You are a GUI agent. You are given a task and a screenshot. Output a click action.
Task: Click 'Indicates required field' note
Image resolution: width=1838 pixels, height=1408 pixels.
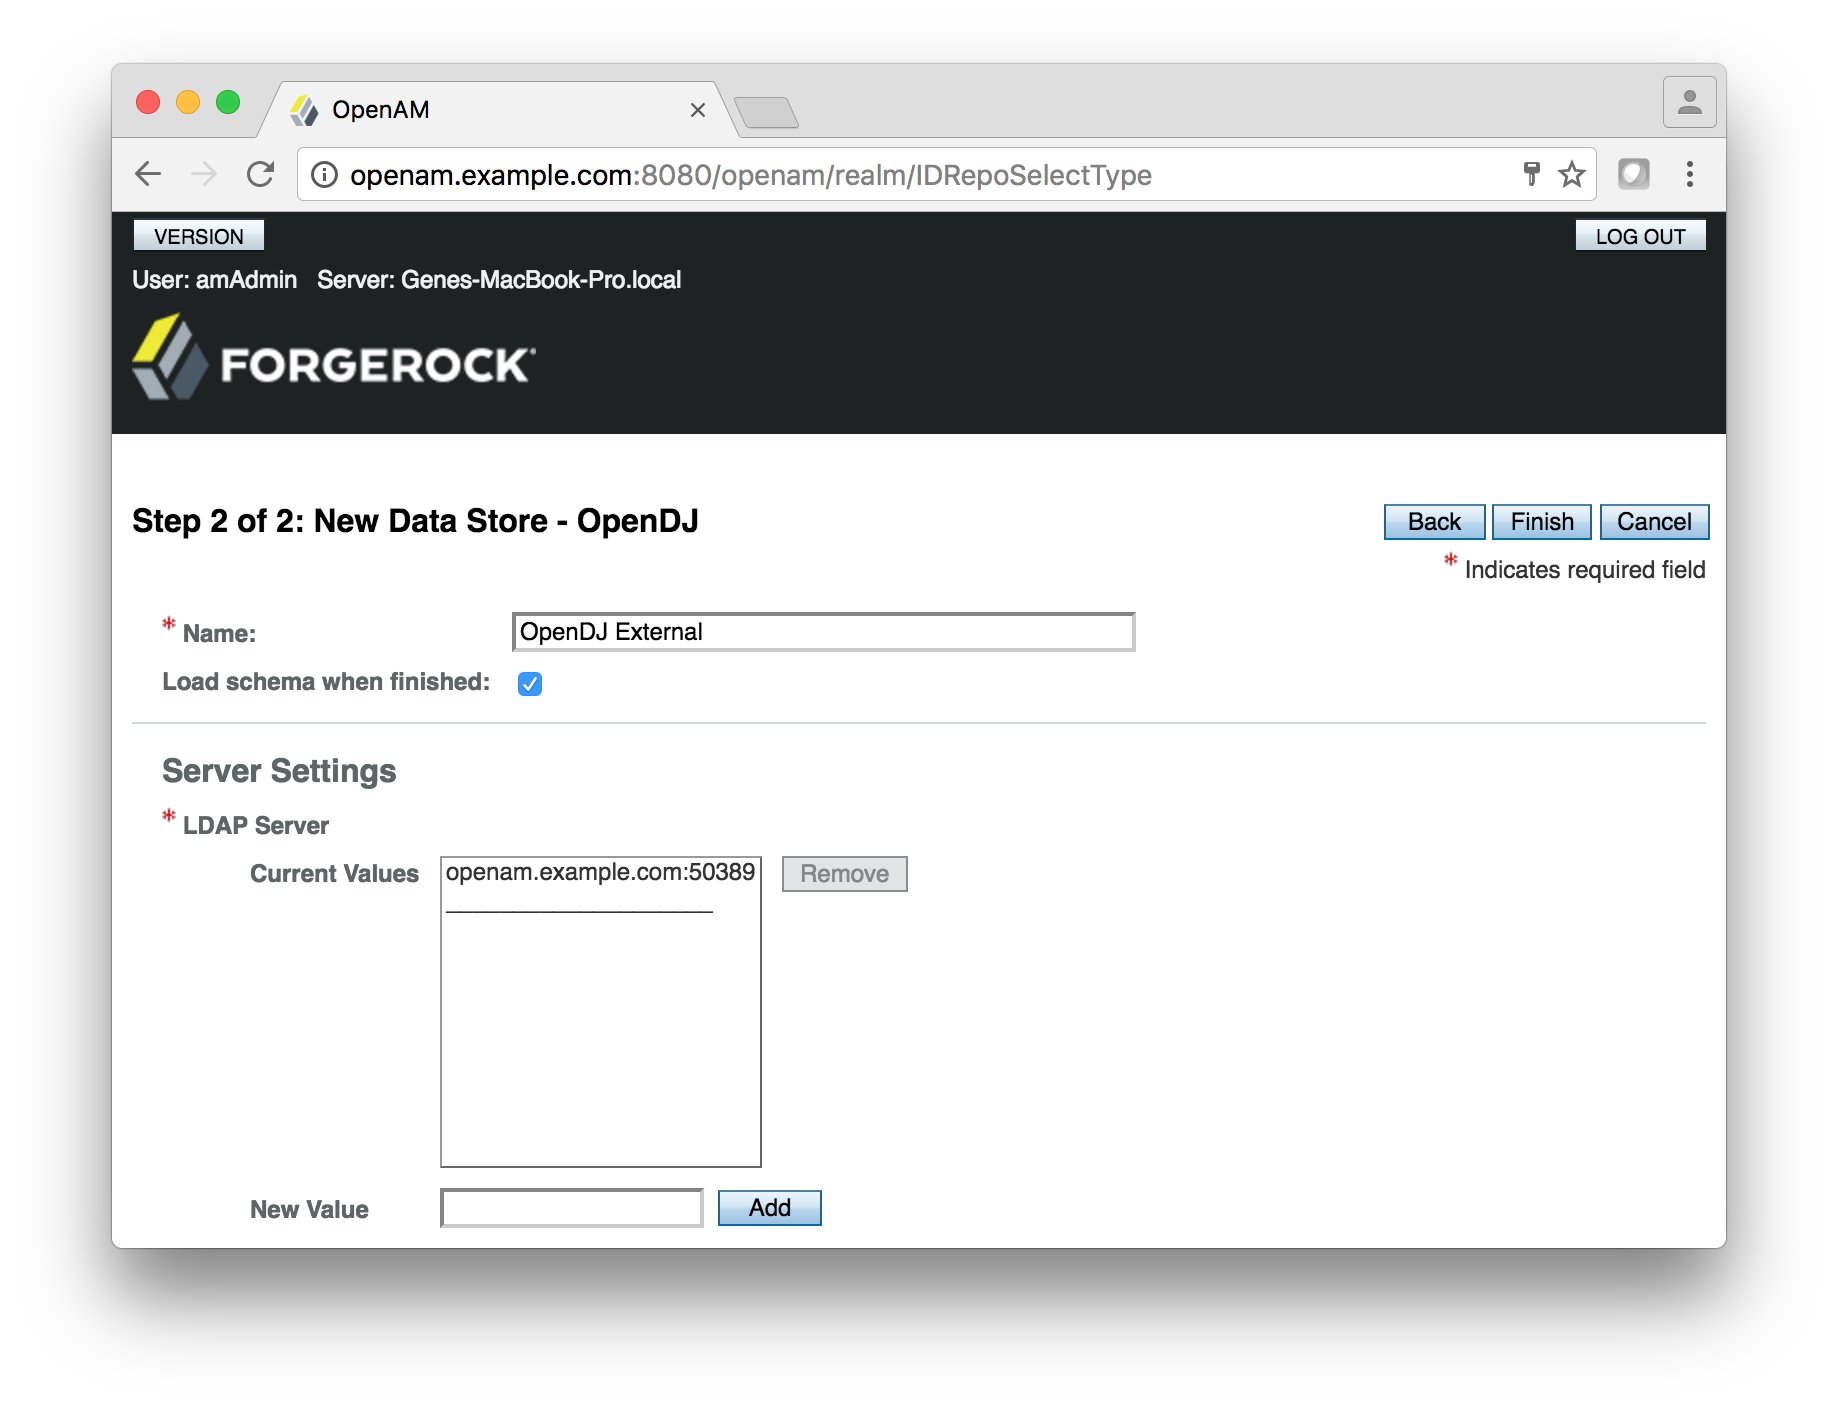point(1585,570)
